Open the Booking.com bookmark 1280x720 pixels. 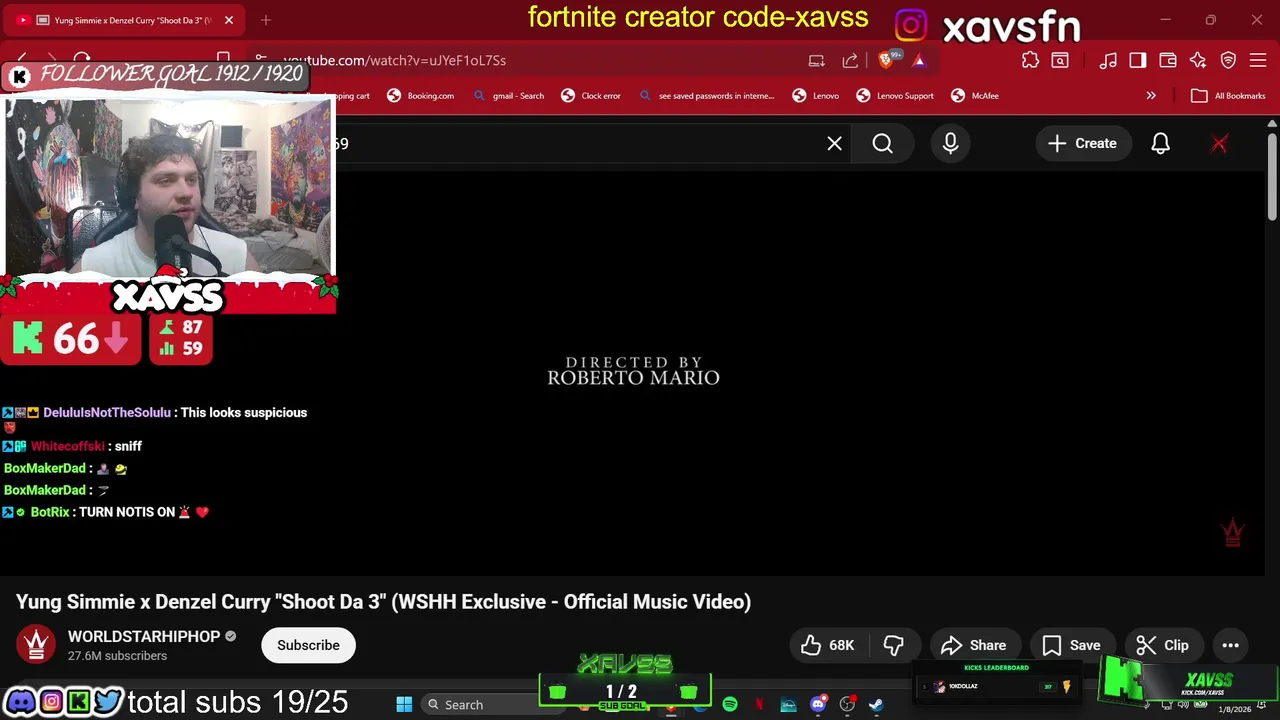(x=420, y=96)
